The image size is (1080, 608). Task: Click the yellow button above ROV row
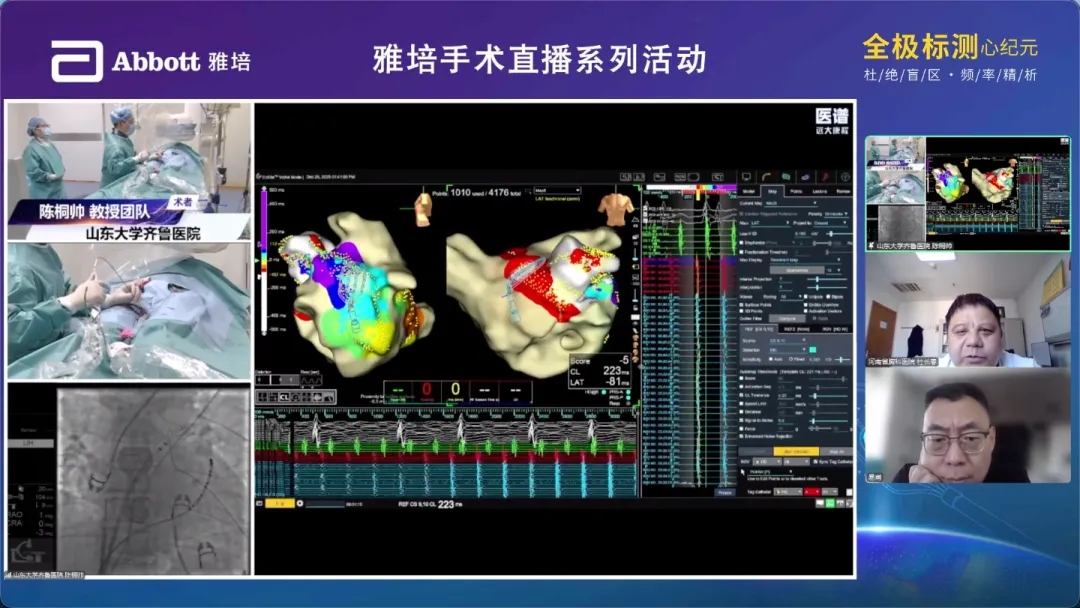796,451
